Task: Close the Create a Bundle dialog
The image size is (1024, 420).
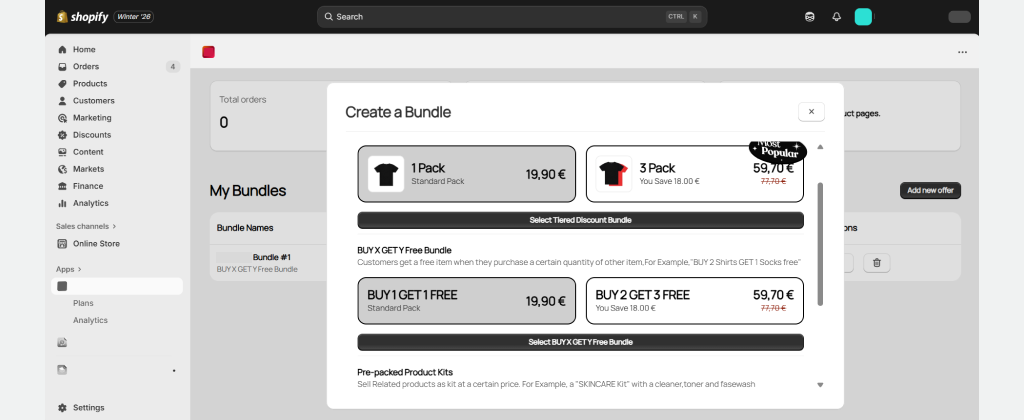Action: coord(811,112)
